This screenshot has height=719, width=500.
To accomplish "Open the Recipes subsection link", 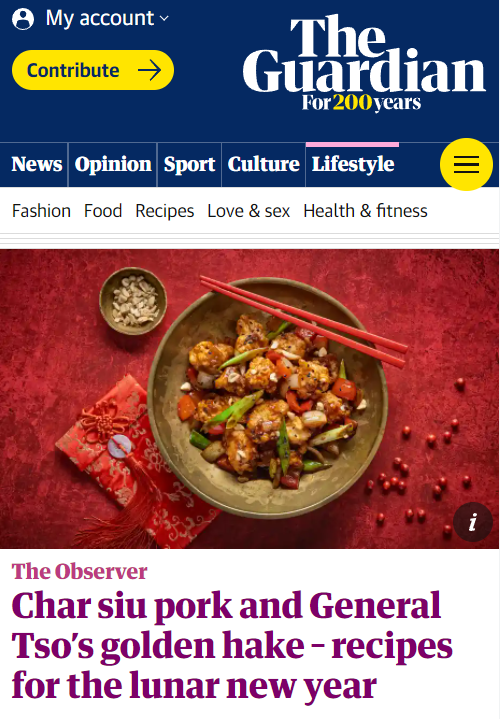I will (165, 211).
